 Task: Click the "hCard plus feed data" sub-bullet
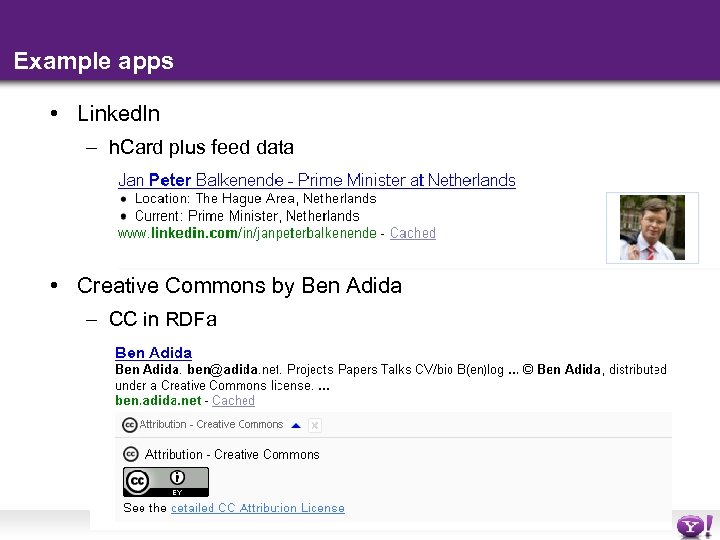click(x=201, y=147)
